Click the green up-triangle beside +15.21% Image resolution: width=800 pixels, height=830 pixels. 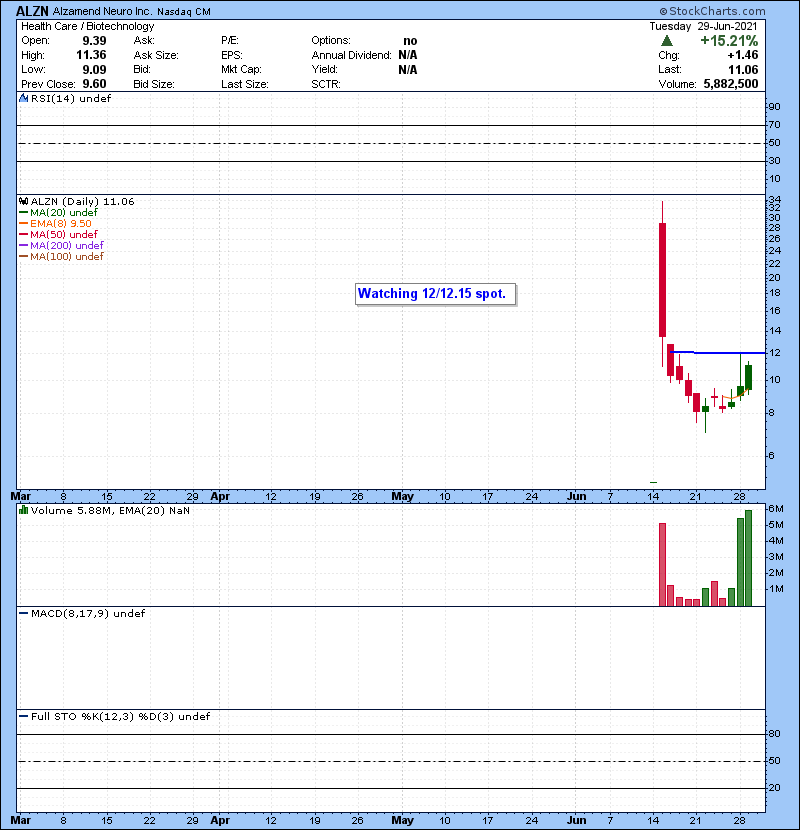[667, 41]
